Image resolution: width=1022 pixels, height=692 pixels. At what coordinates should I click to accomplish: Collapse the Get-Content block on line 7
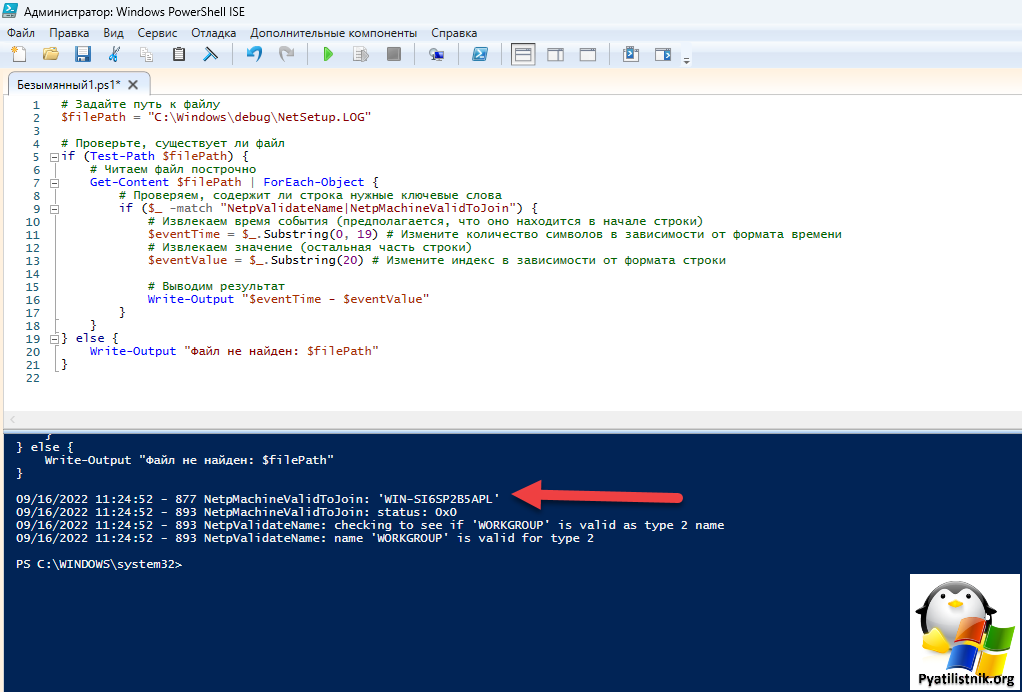(x=54, y=183)
